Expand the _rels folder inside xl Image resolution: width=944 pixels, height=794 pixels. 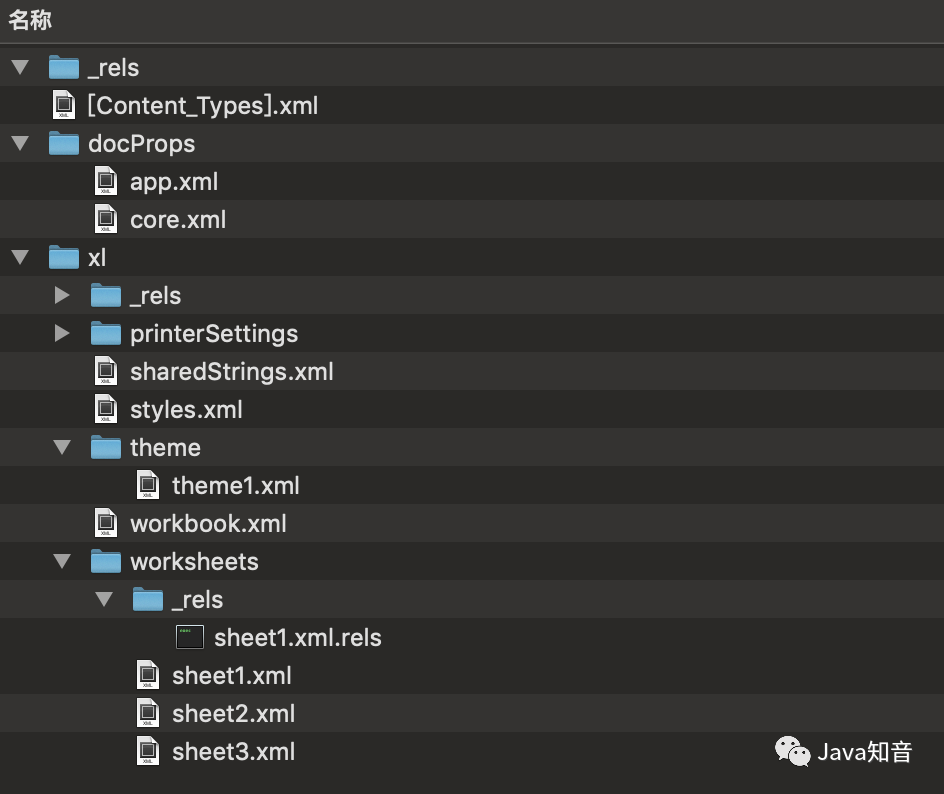pos(62,296)
